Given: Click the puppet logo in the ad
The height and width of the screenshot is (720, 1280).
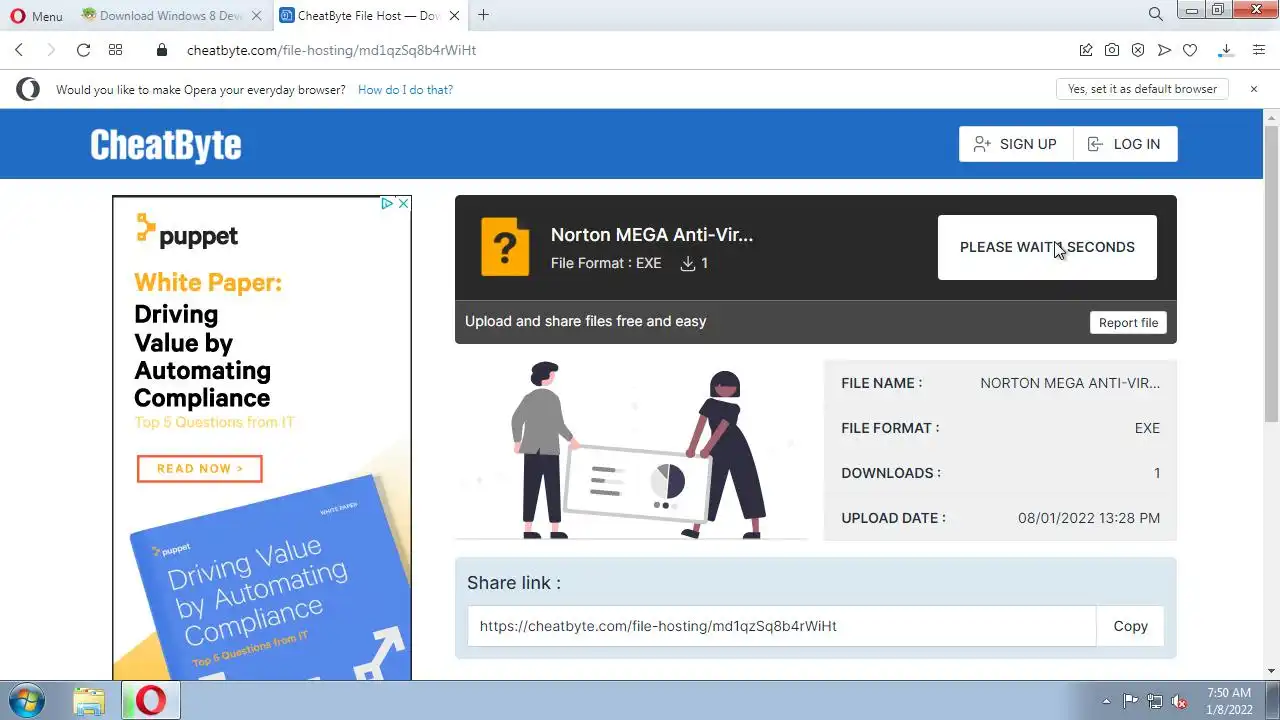Looking at the screenshot, I should 187,232.
